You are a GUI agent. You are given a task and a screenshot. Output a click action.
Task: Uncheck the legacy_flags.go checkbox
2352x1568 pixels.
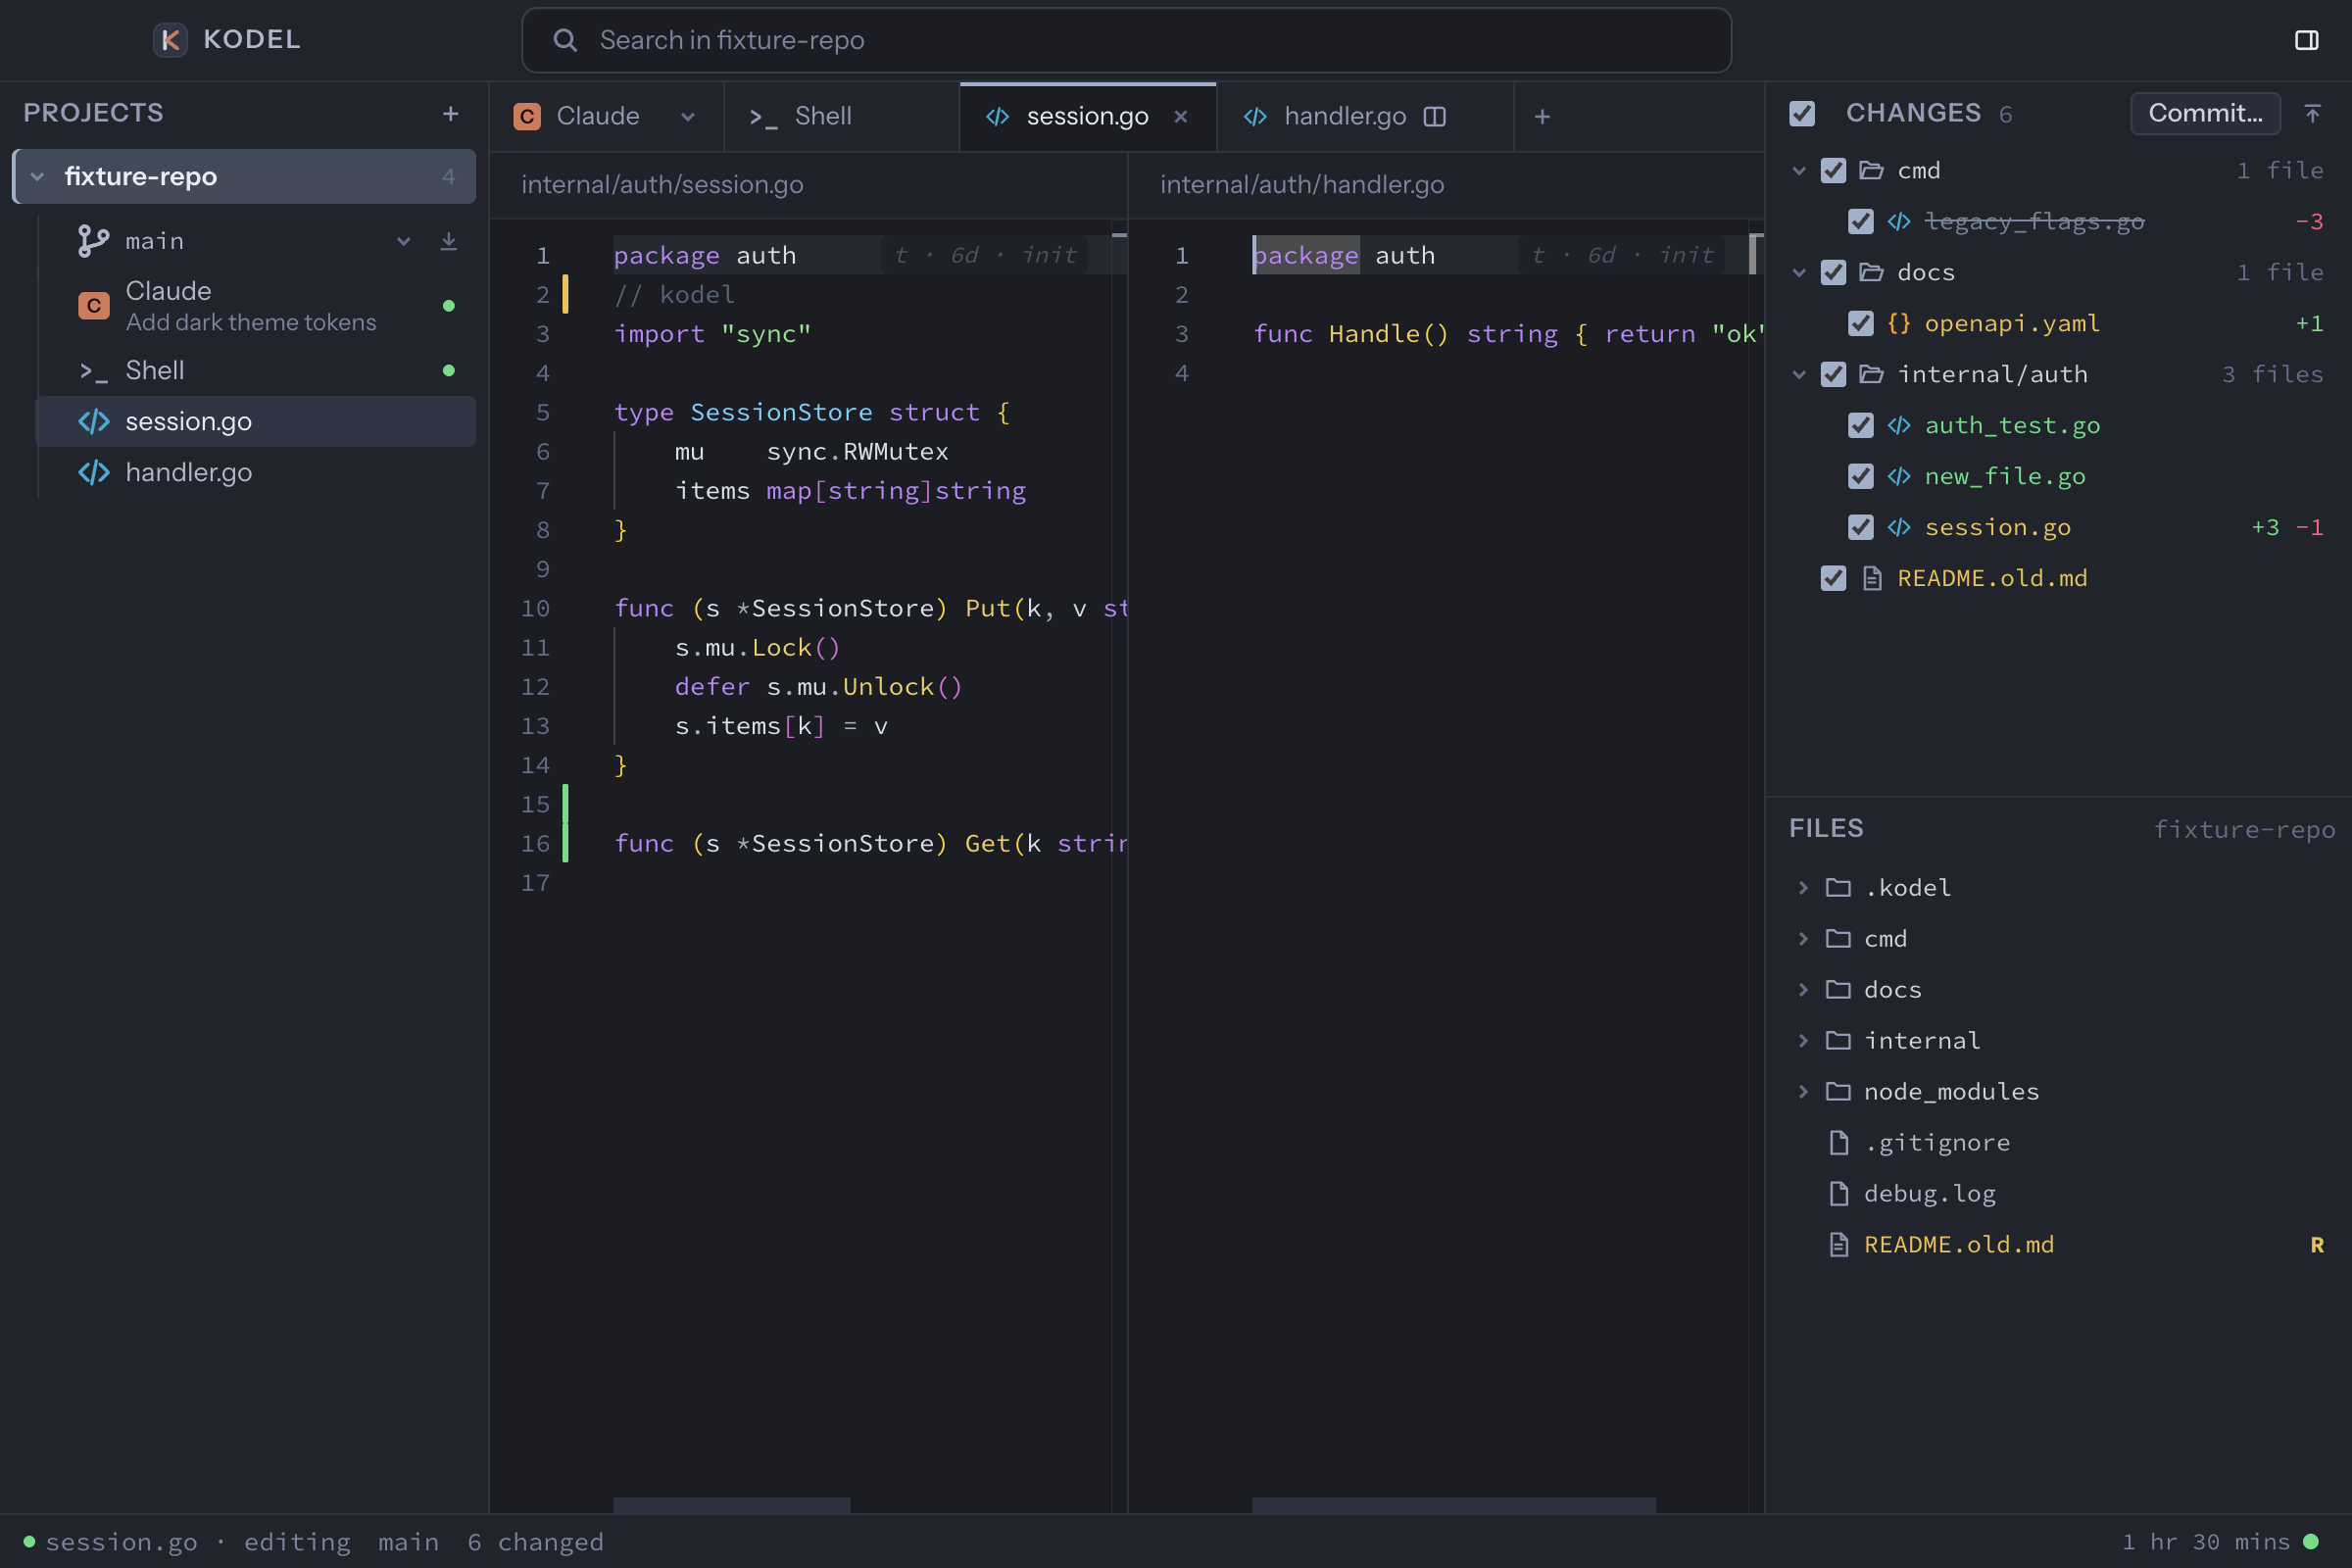(1860, 222)
